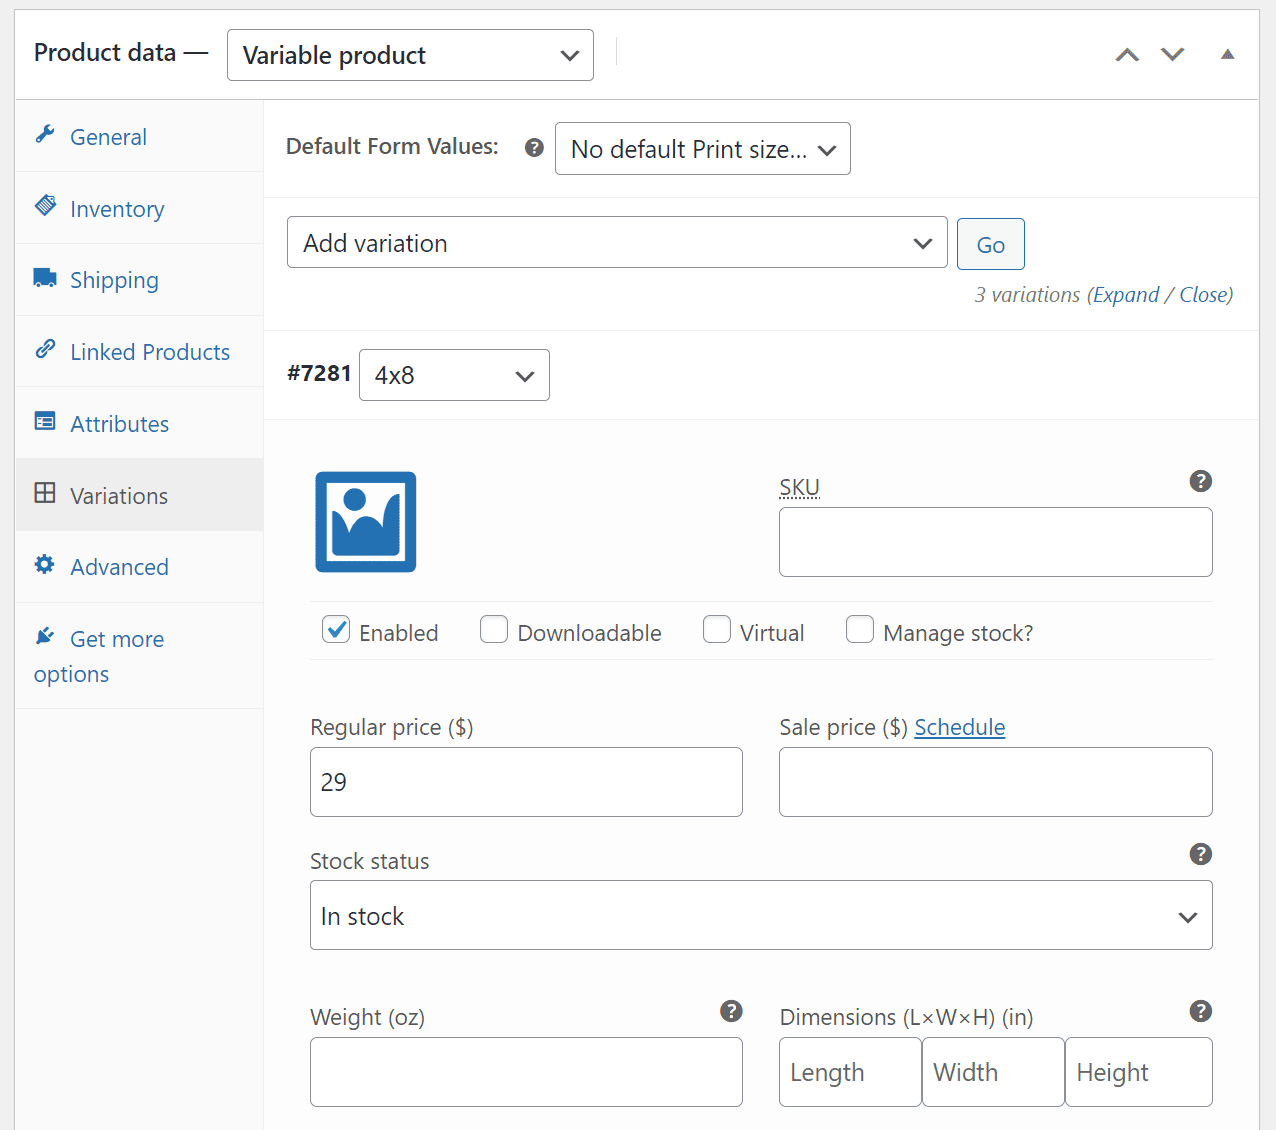
Task: Check the Downloadable checkbox
Action: tap(494, 629)
